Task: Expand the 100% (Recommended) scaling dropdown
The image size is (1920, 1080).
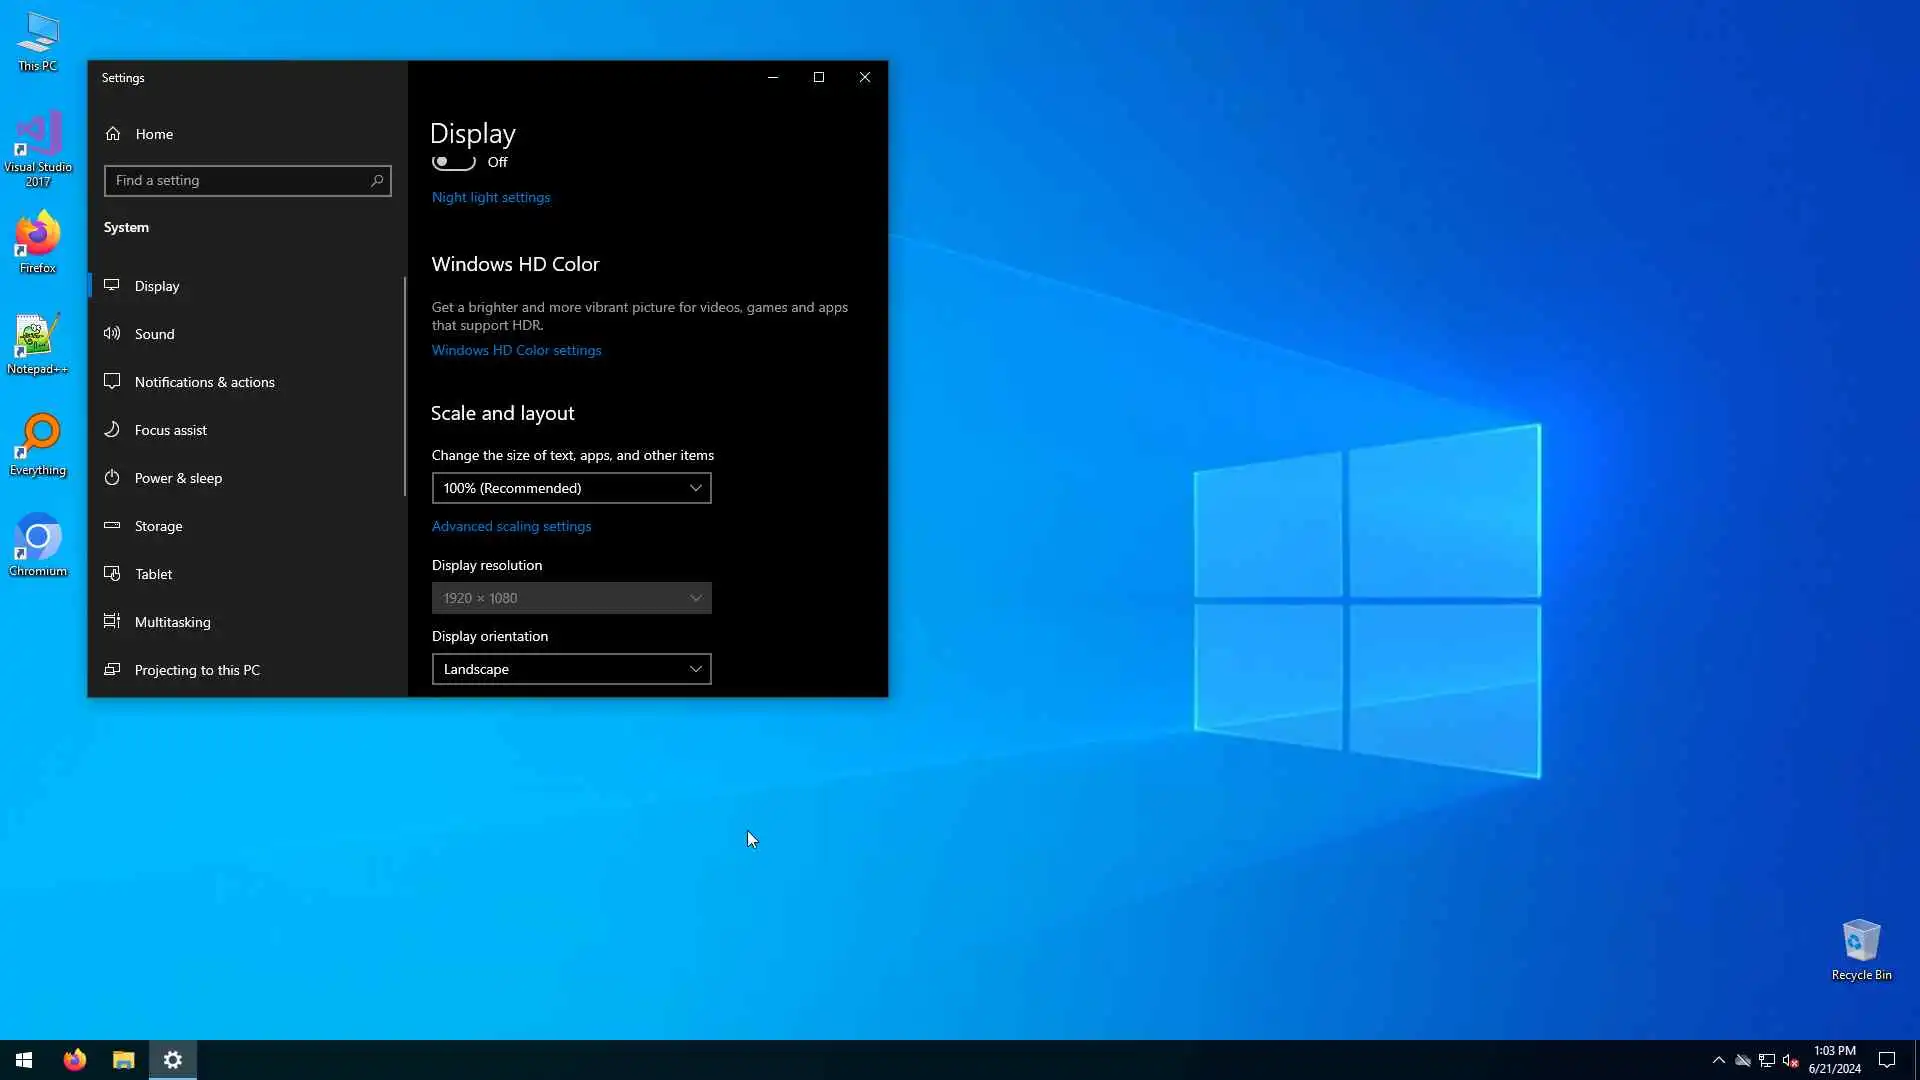Action: [571, 488]
